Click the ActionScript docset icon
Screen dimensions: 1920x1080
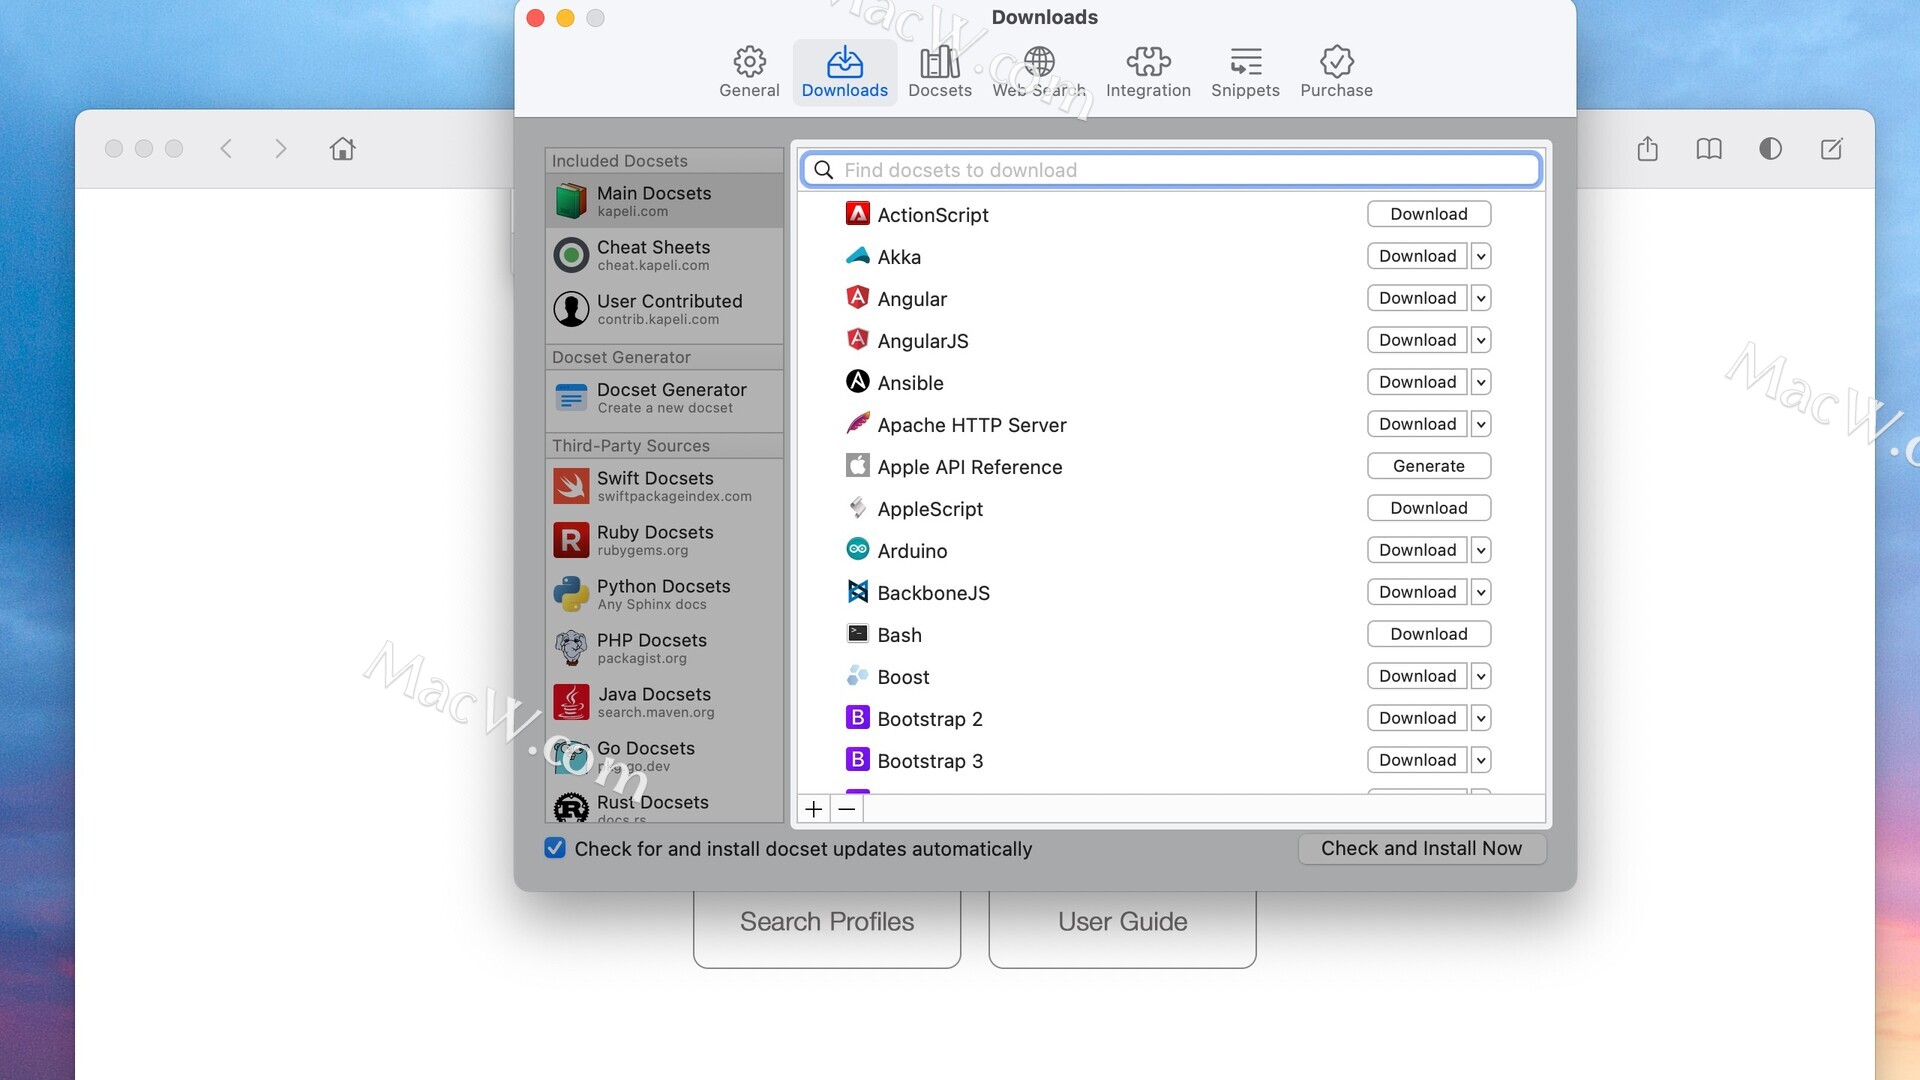857,213
